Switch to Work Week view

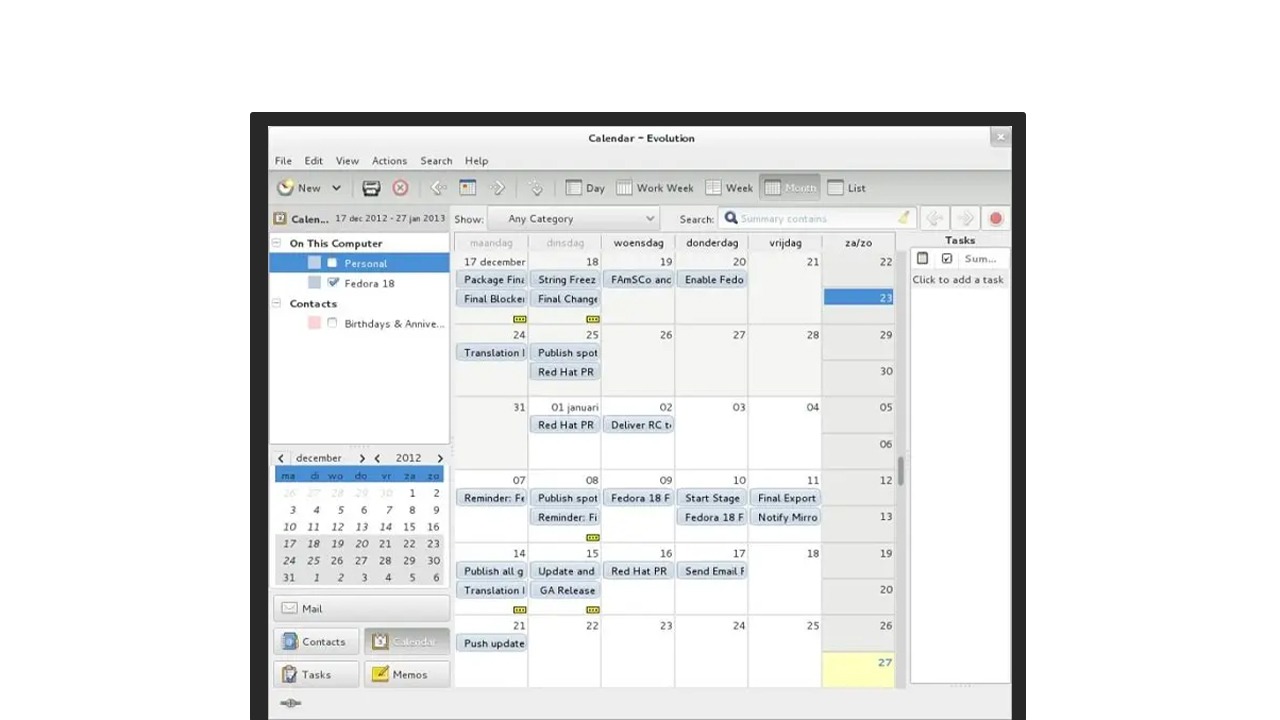click(x=655, y=188)
